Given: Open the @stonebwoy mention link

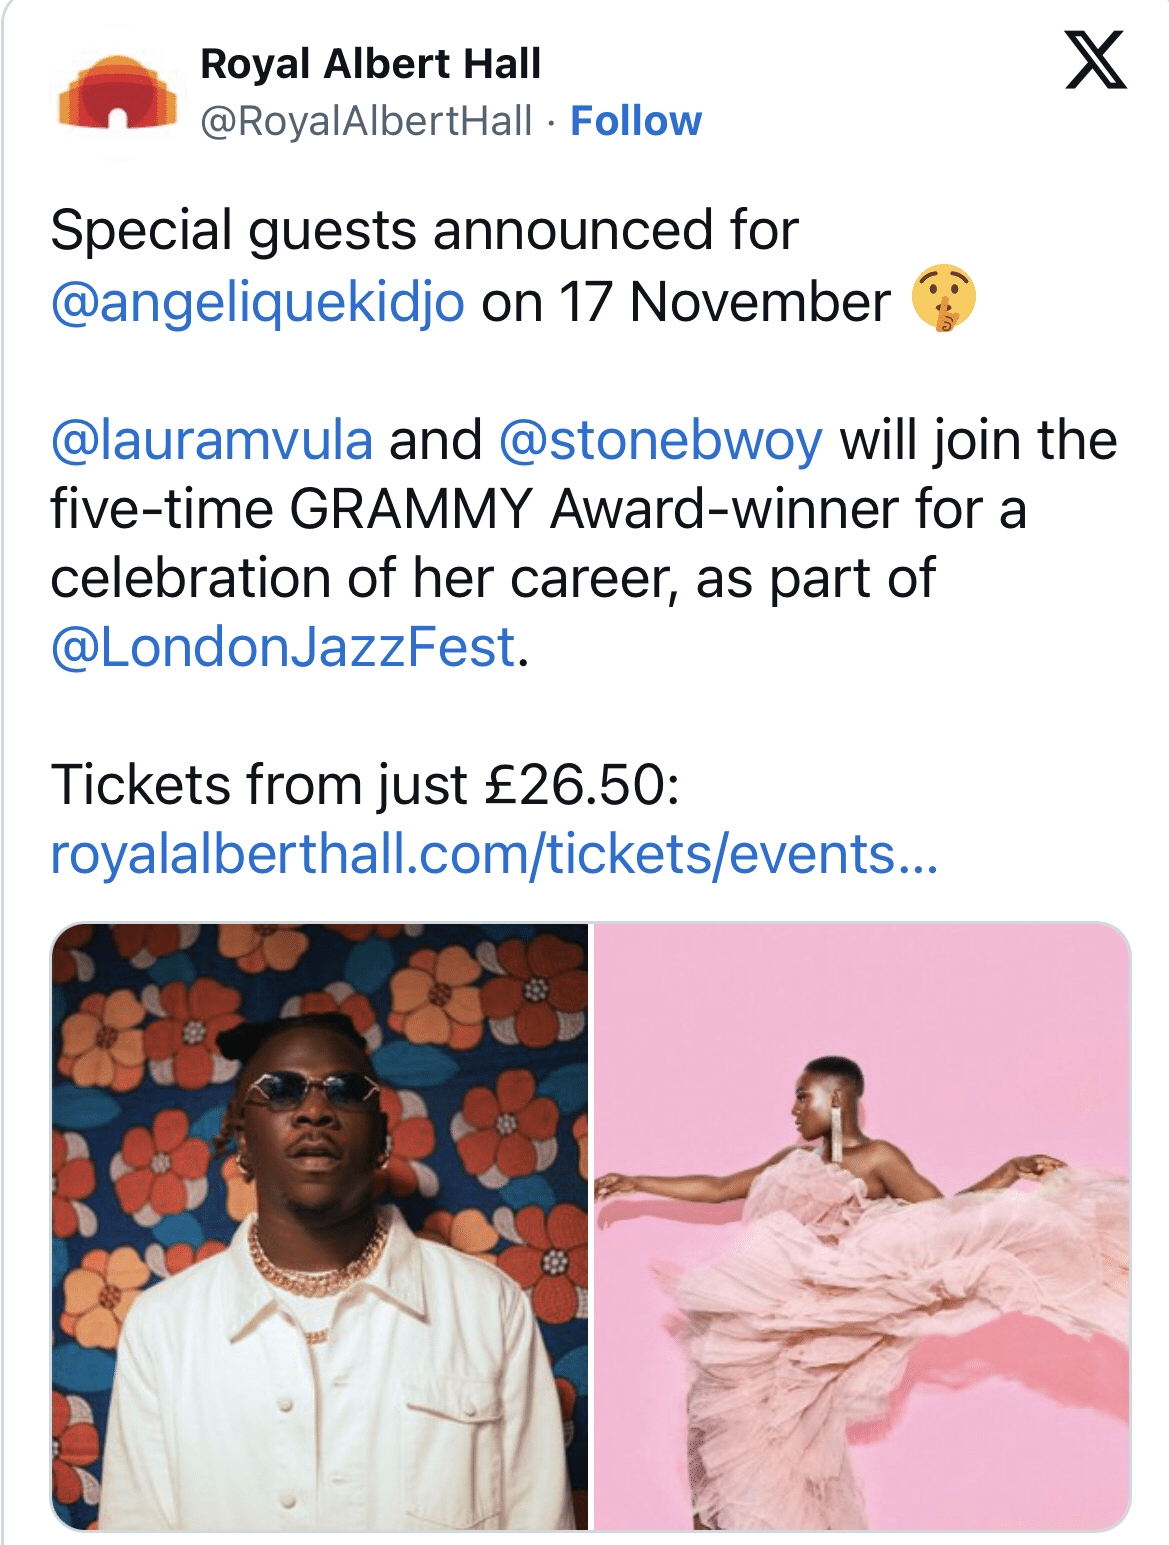Looking at the screenshot, I should 660,440.
